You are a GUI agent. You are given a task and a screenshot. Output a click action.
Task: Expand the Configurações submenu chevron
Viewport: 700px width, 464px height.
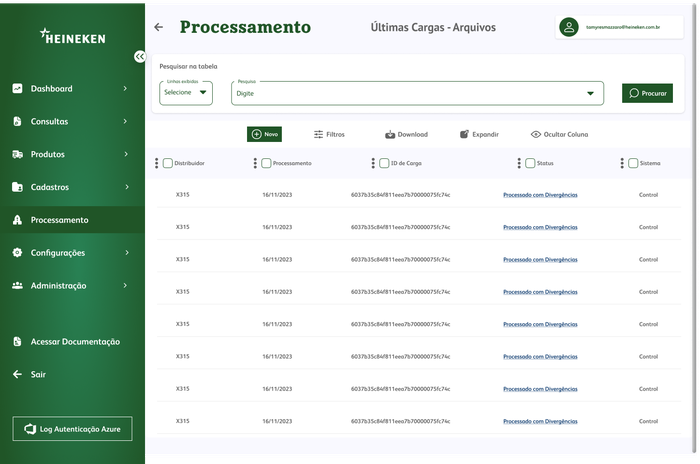pyautogui.click(x=127, y=253)
